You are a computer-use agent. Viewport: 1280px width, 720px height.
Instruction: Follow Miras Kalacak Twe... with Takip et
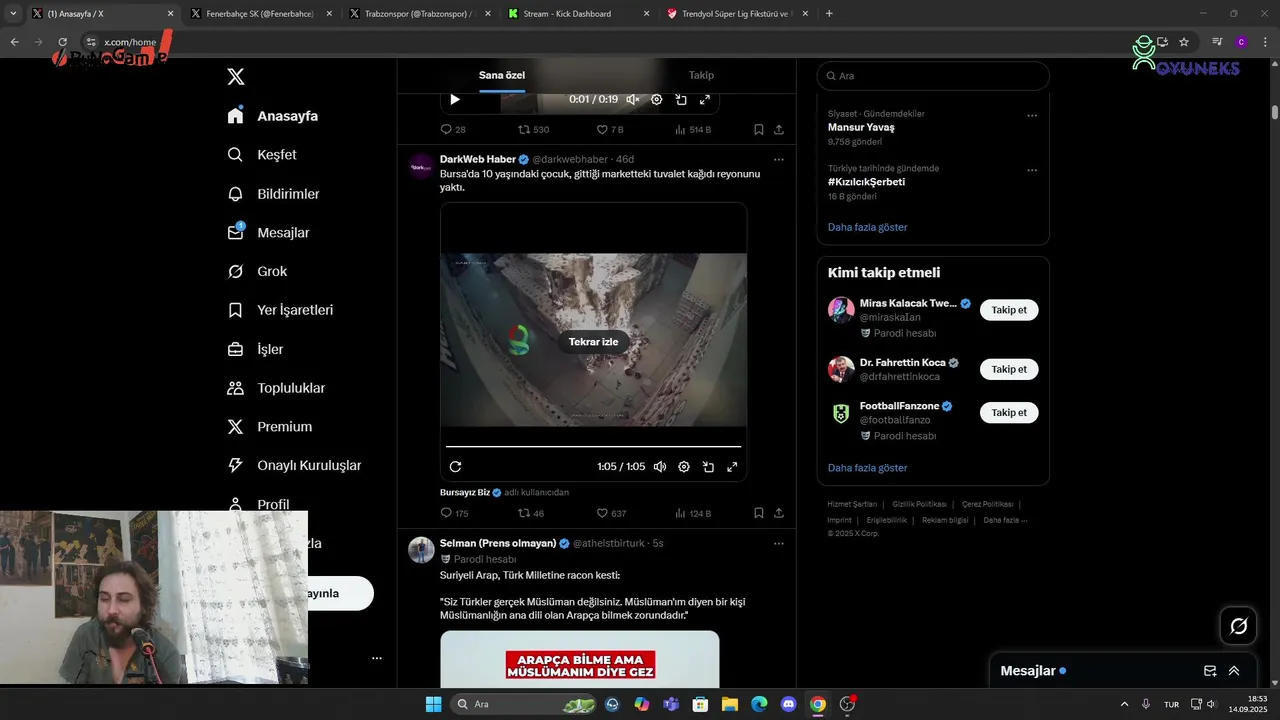[x=1009, y=310]
